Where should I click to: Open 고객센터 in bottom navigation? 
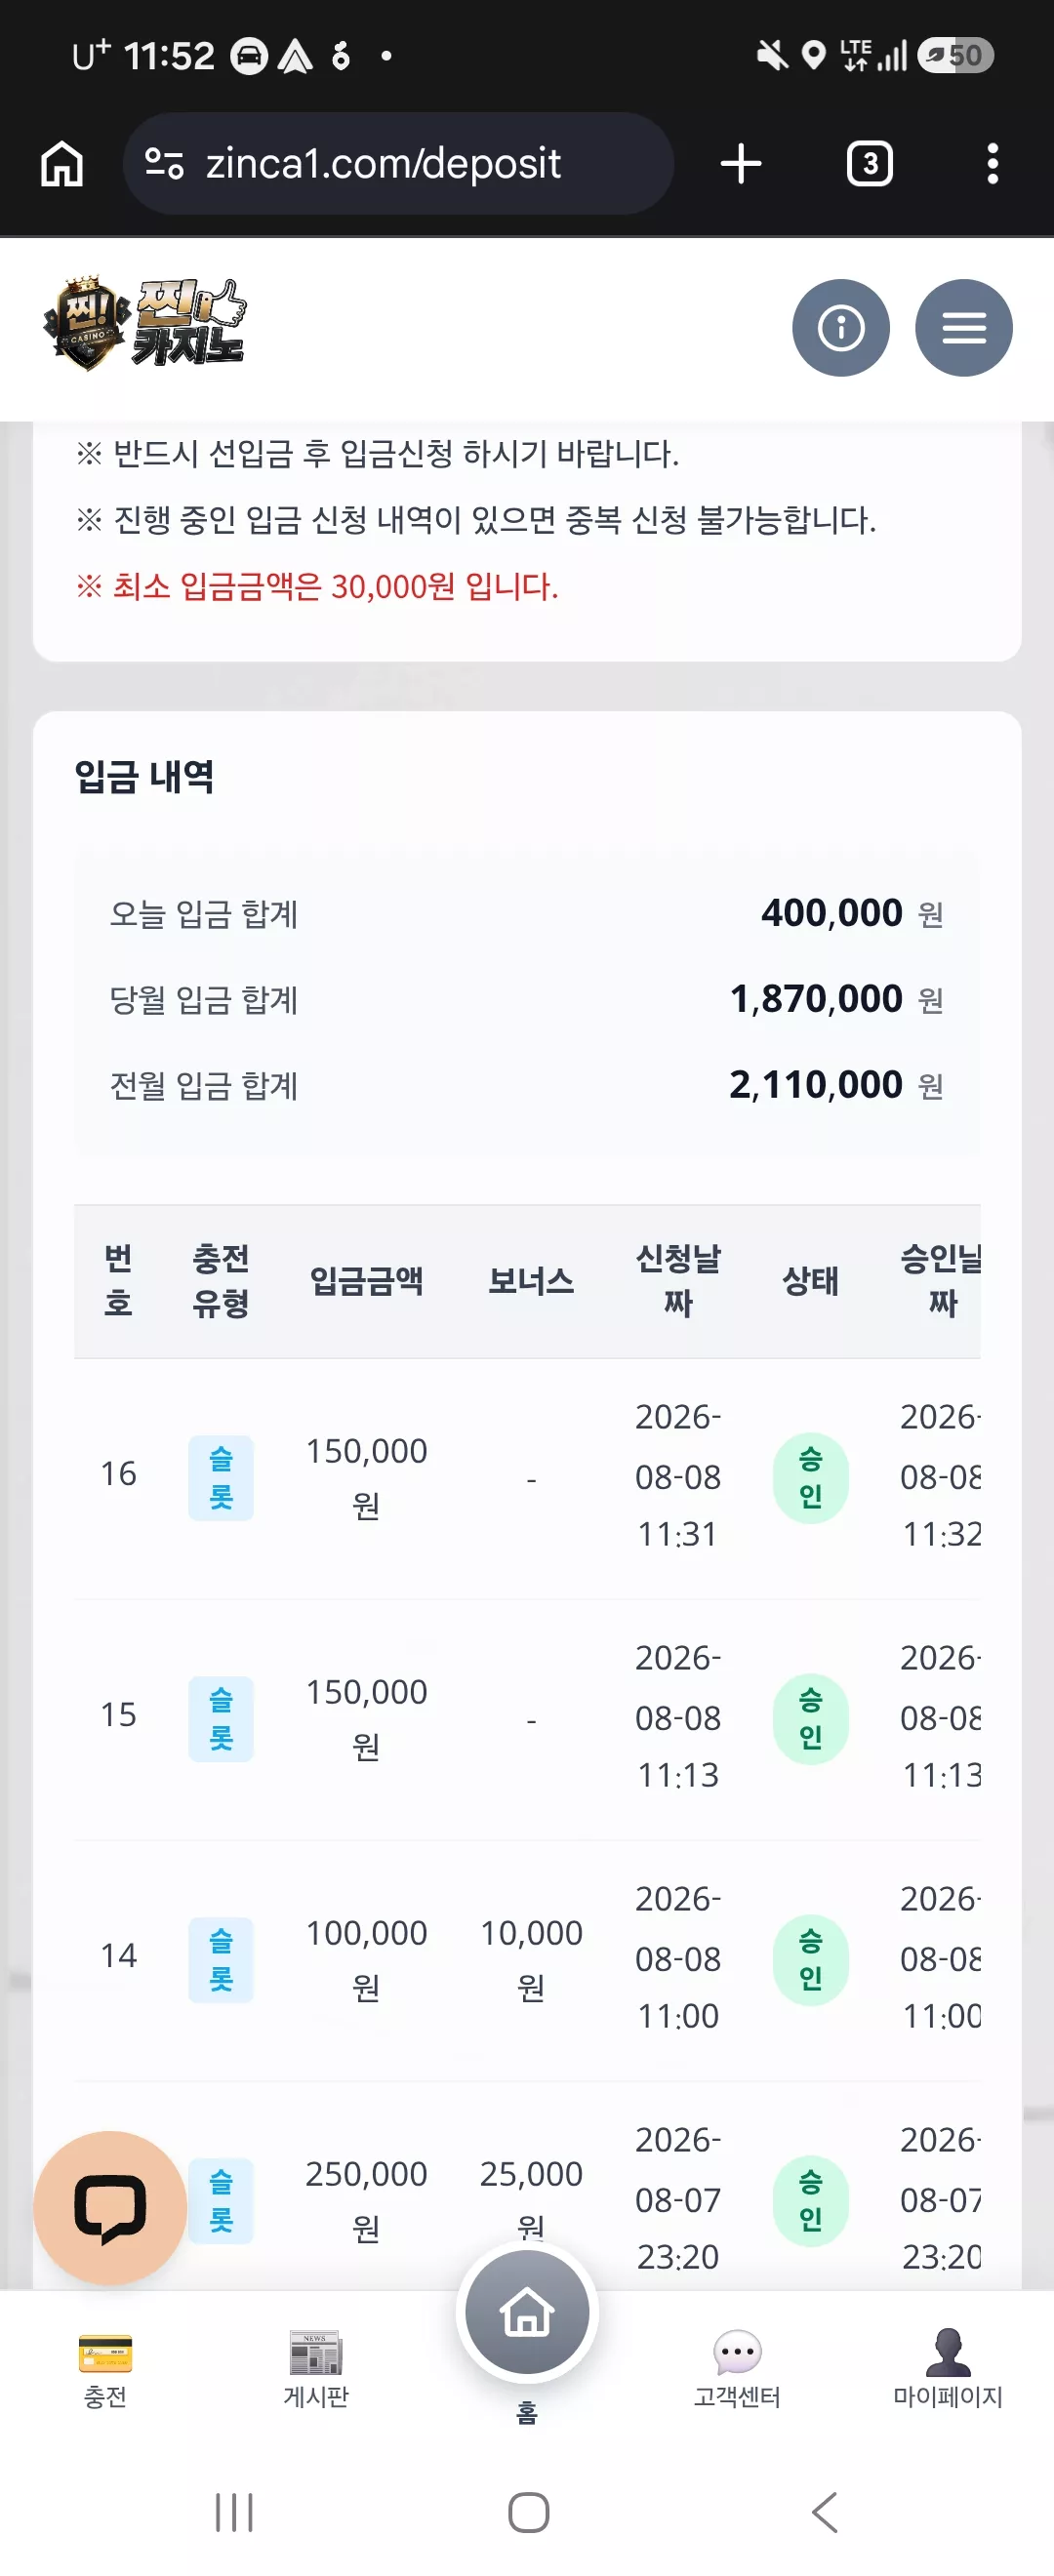[x=737, y=2369]
